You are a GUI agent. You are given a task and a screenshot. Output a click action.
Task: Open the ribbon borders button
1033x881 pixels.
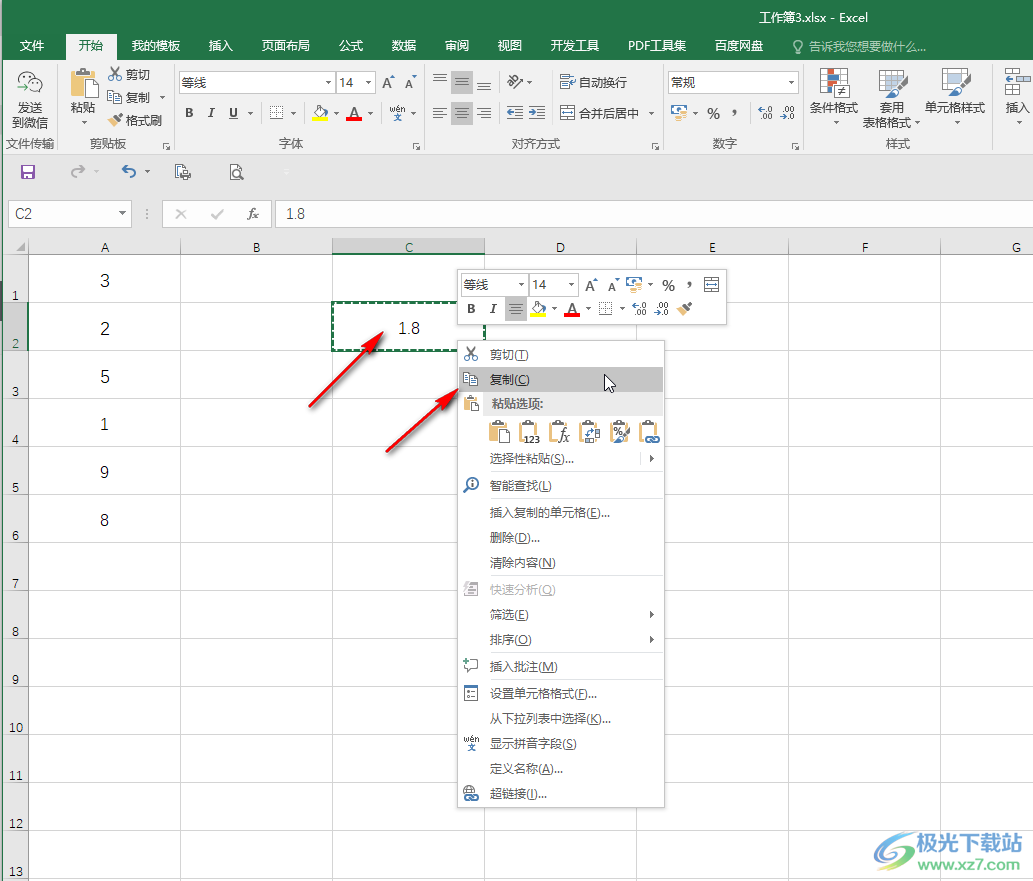coord(277,113)
